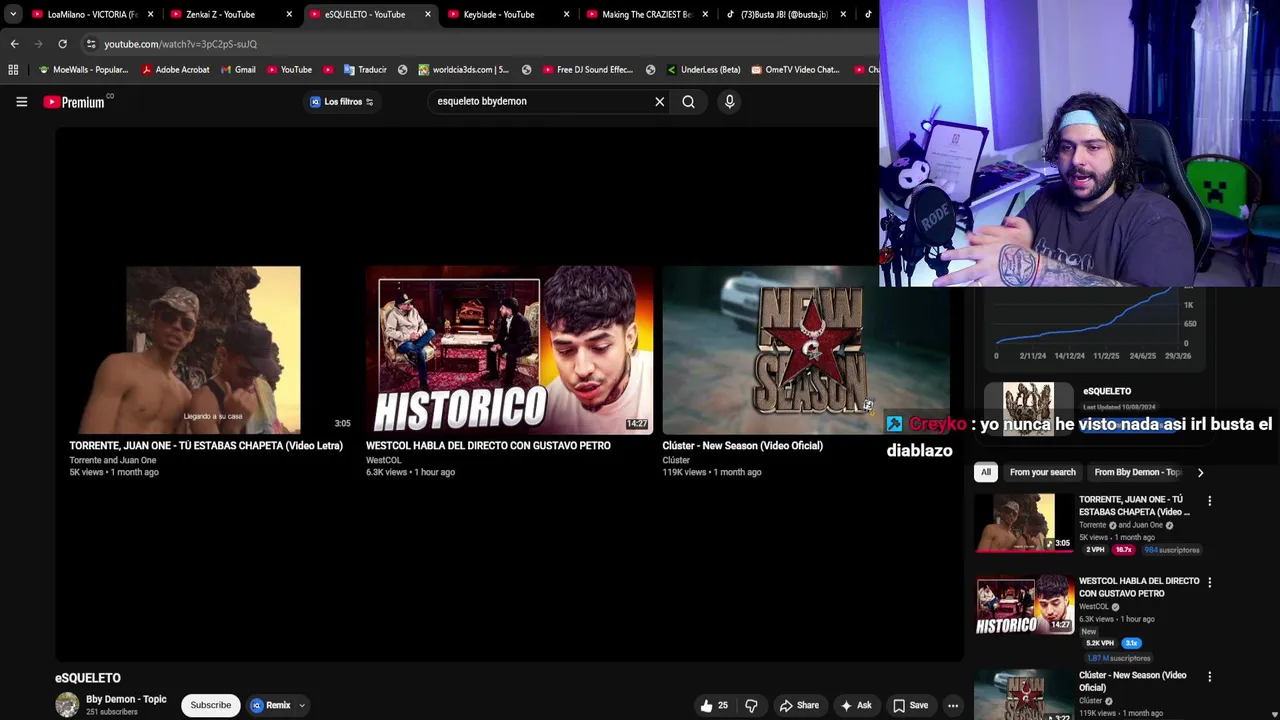Click the 16.7x multiplier badge
1280x720 pixels.
point(1123,550)
